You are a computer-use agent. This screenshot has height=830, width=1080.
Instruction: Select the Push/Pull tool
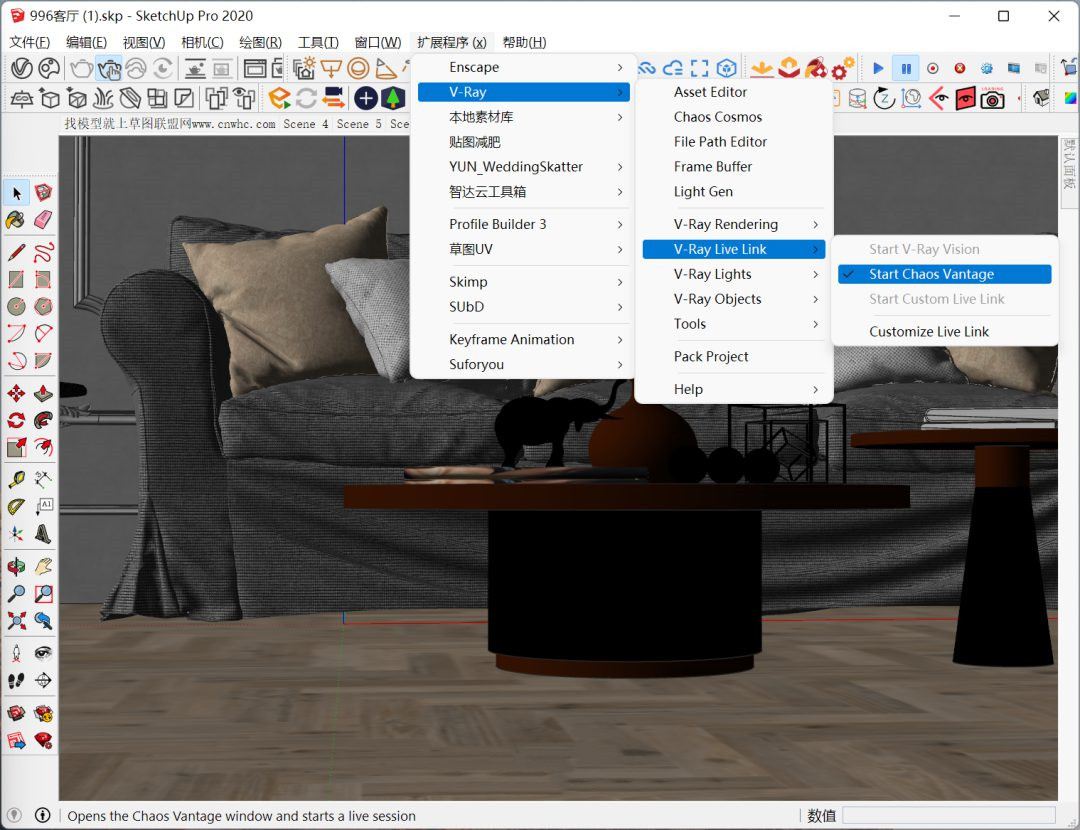coord(43,393)
